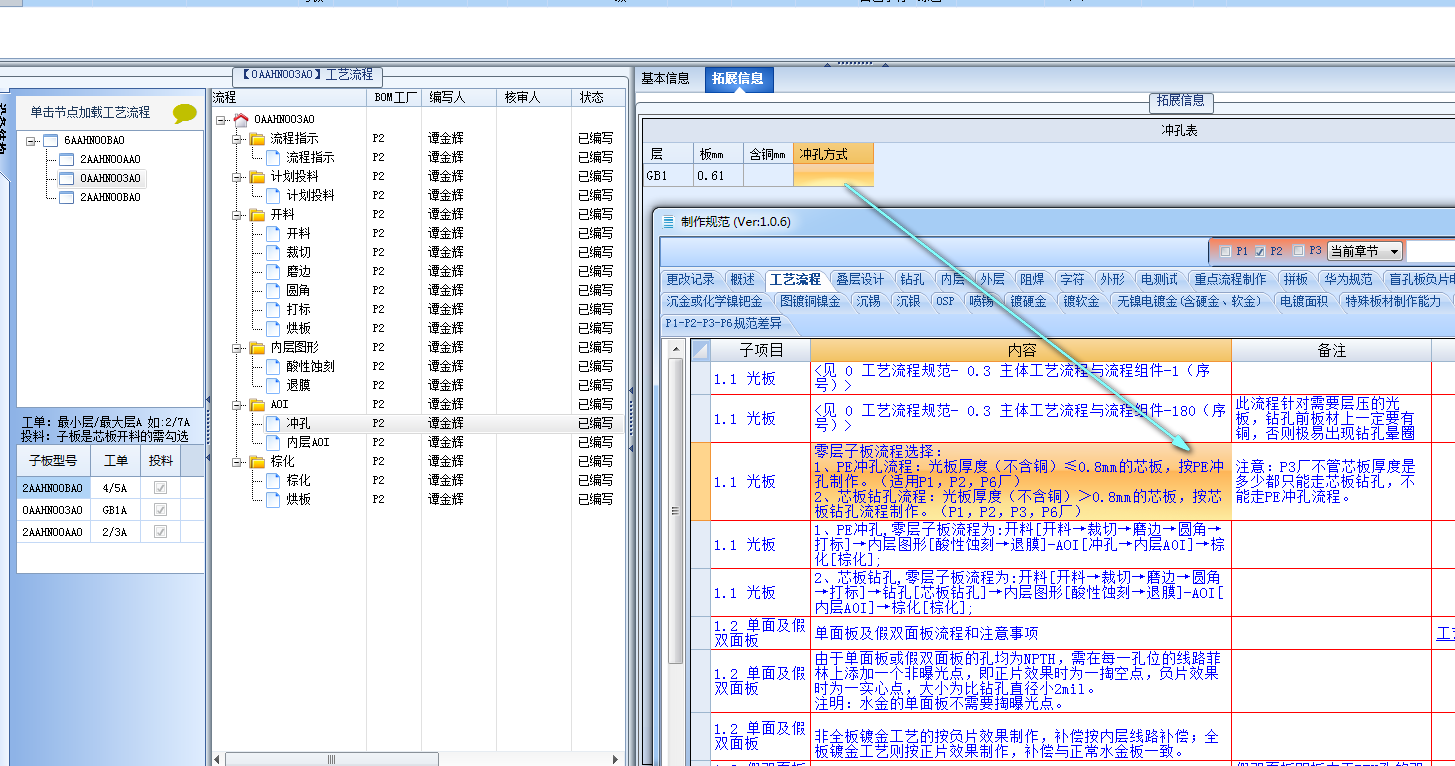The height and width of the screenshot is (766, 1455).
Task: Click the orange 冲孔方式 cell for GB1
Action: (833, 176)
